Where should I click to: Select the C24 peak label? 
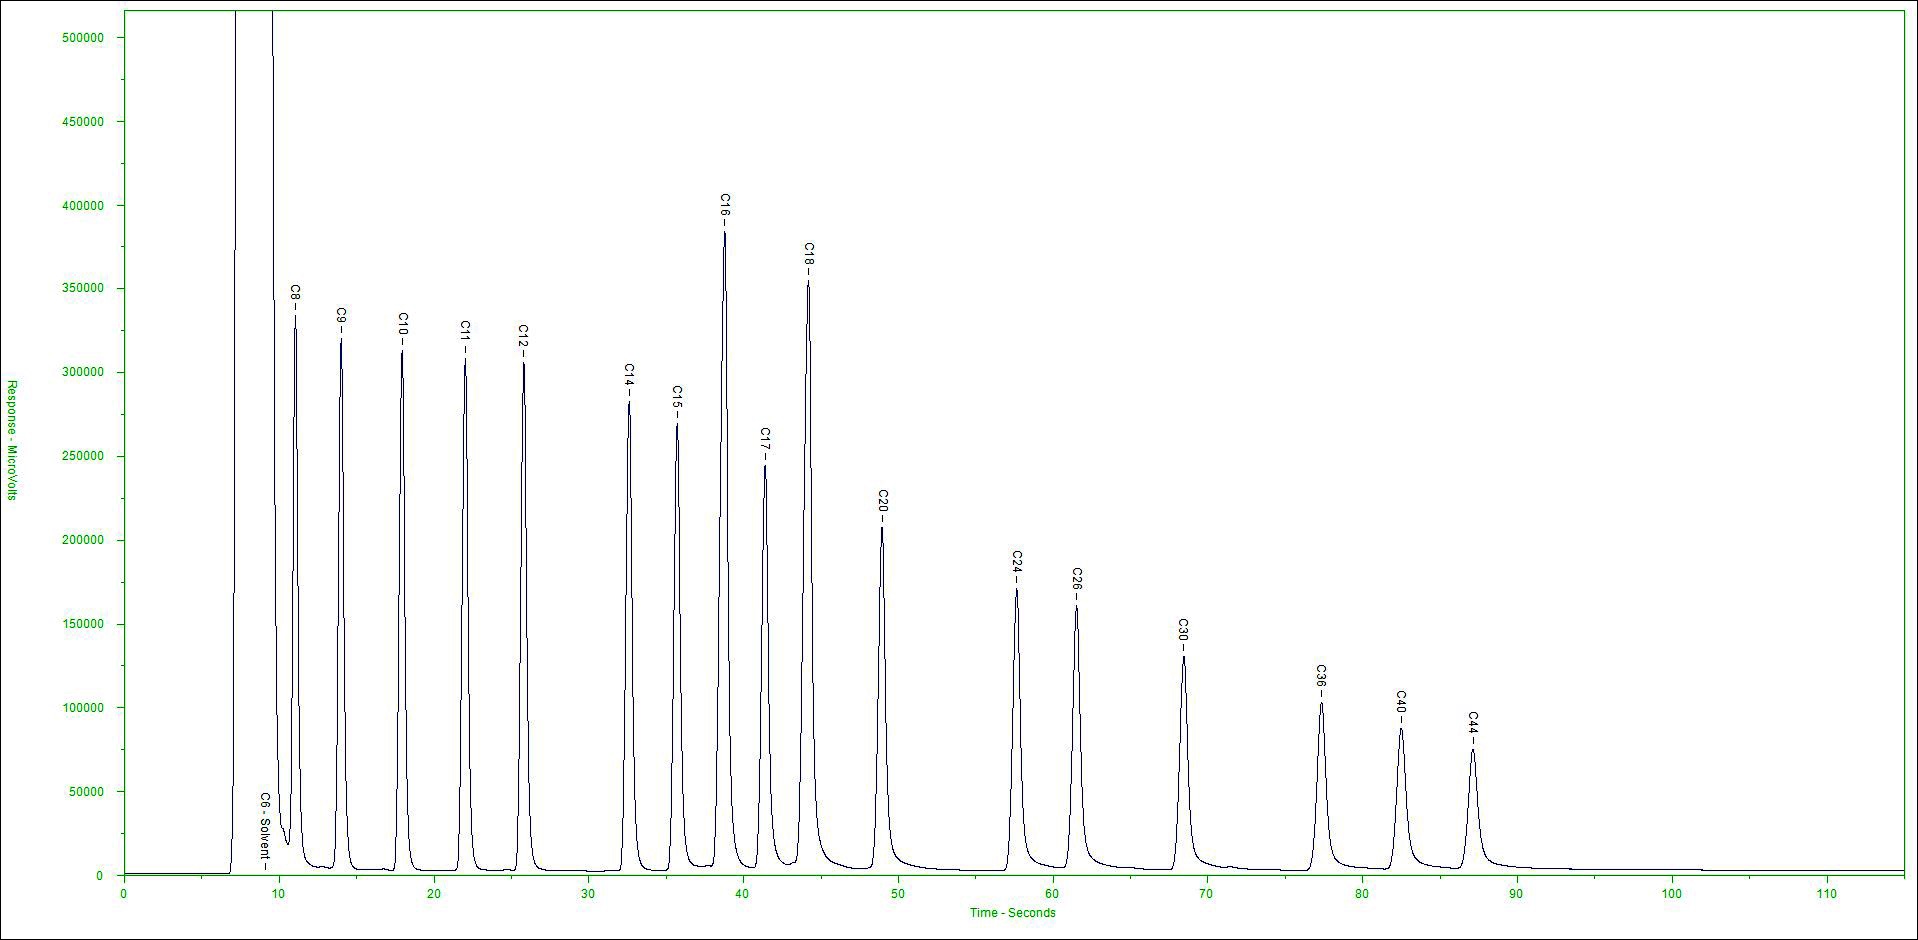[x=1017, y=562]
